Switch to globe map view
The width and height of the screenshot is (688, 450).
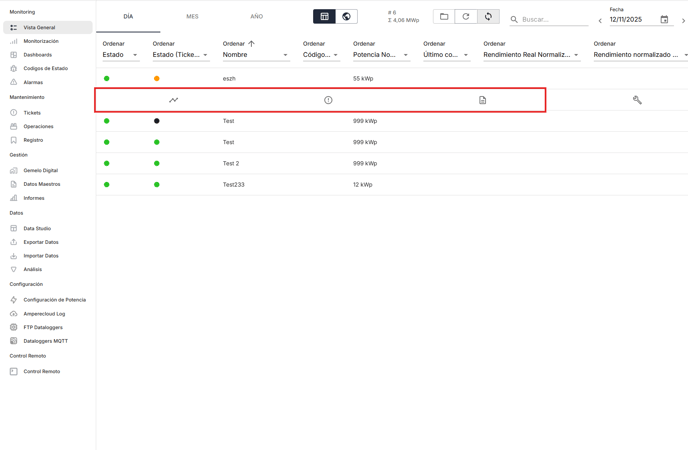(x=346, y=17)
